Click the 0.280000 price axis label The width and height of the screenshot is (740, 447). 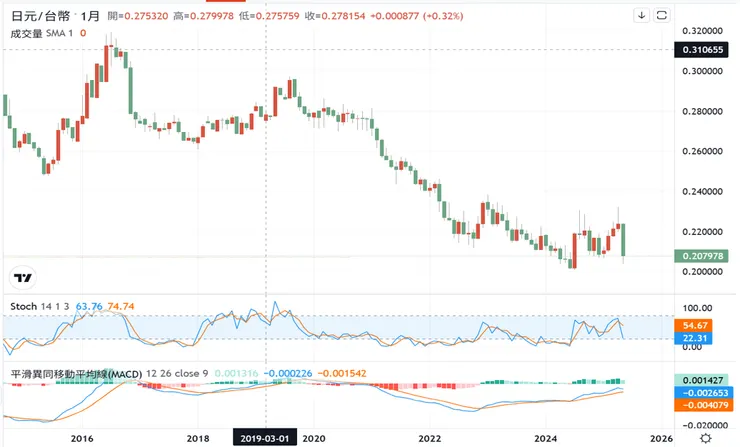[x=702, y=111]
